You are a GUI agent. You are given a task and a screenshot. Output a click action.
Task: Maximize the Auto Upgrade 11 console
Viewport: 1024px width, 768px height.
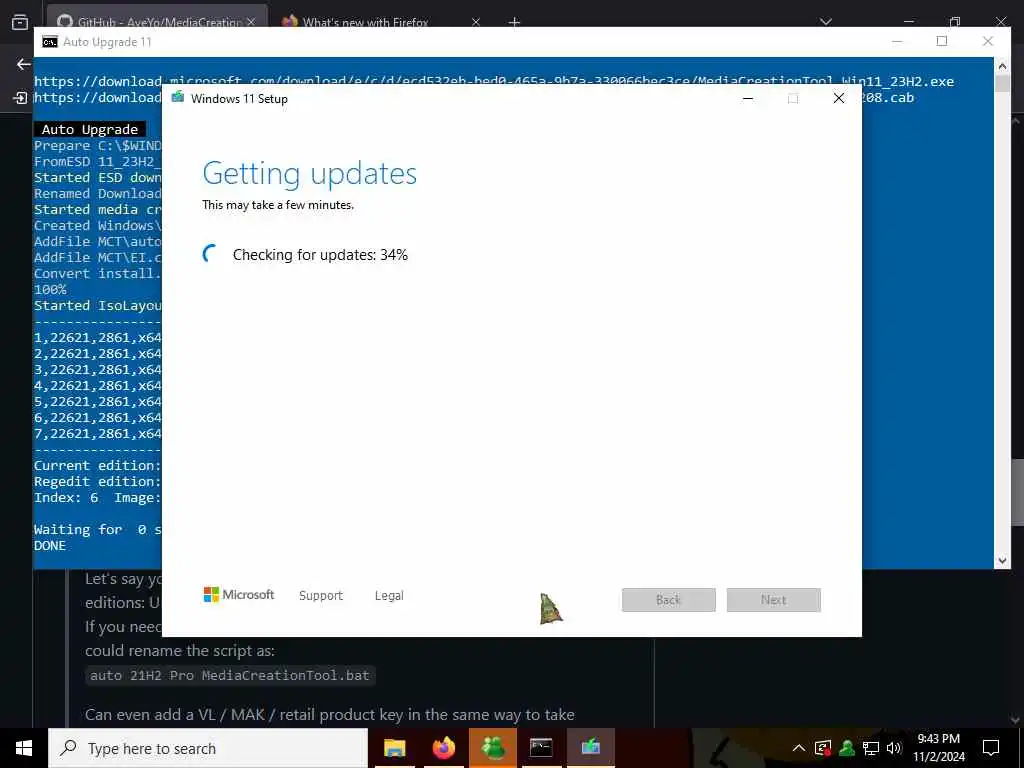click(x=942, y=41)
